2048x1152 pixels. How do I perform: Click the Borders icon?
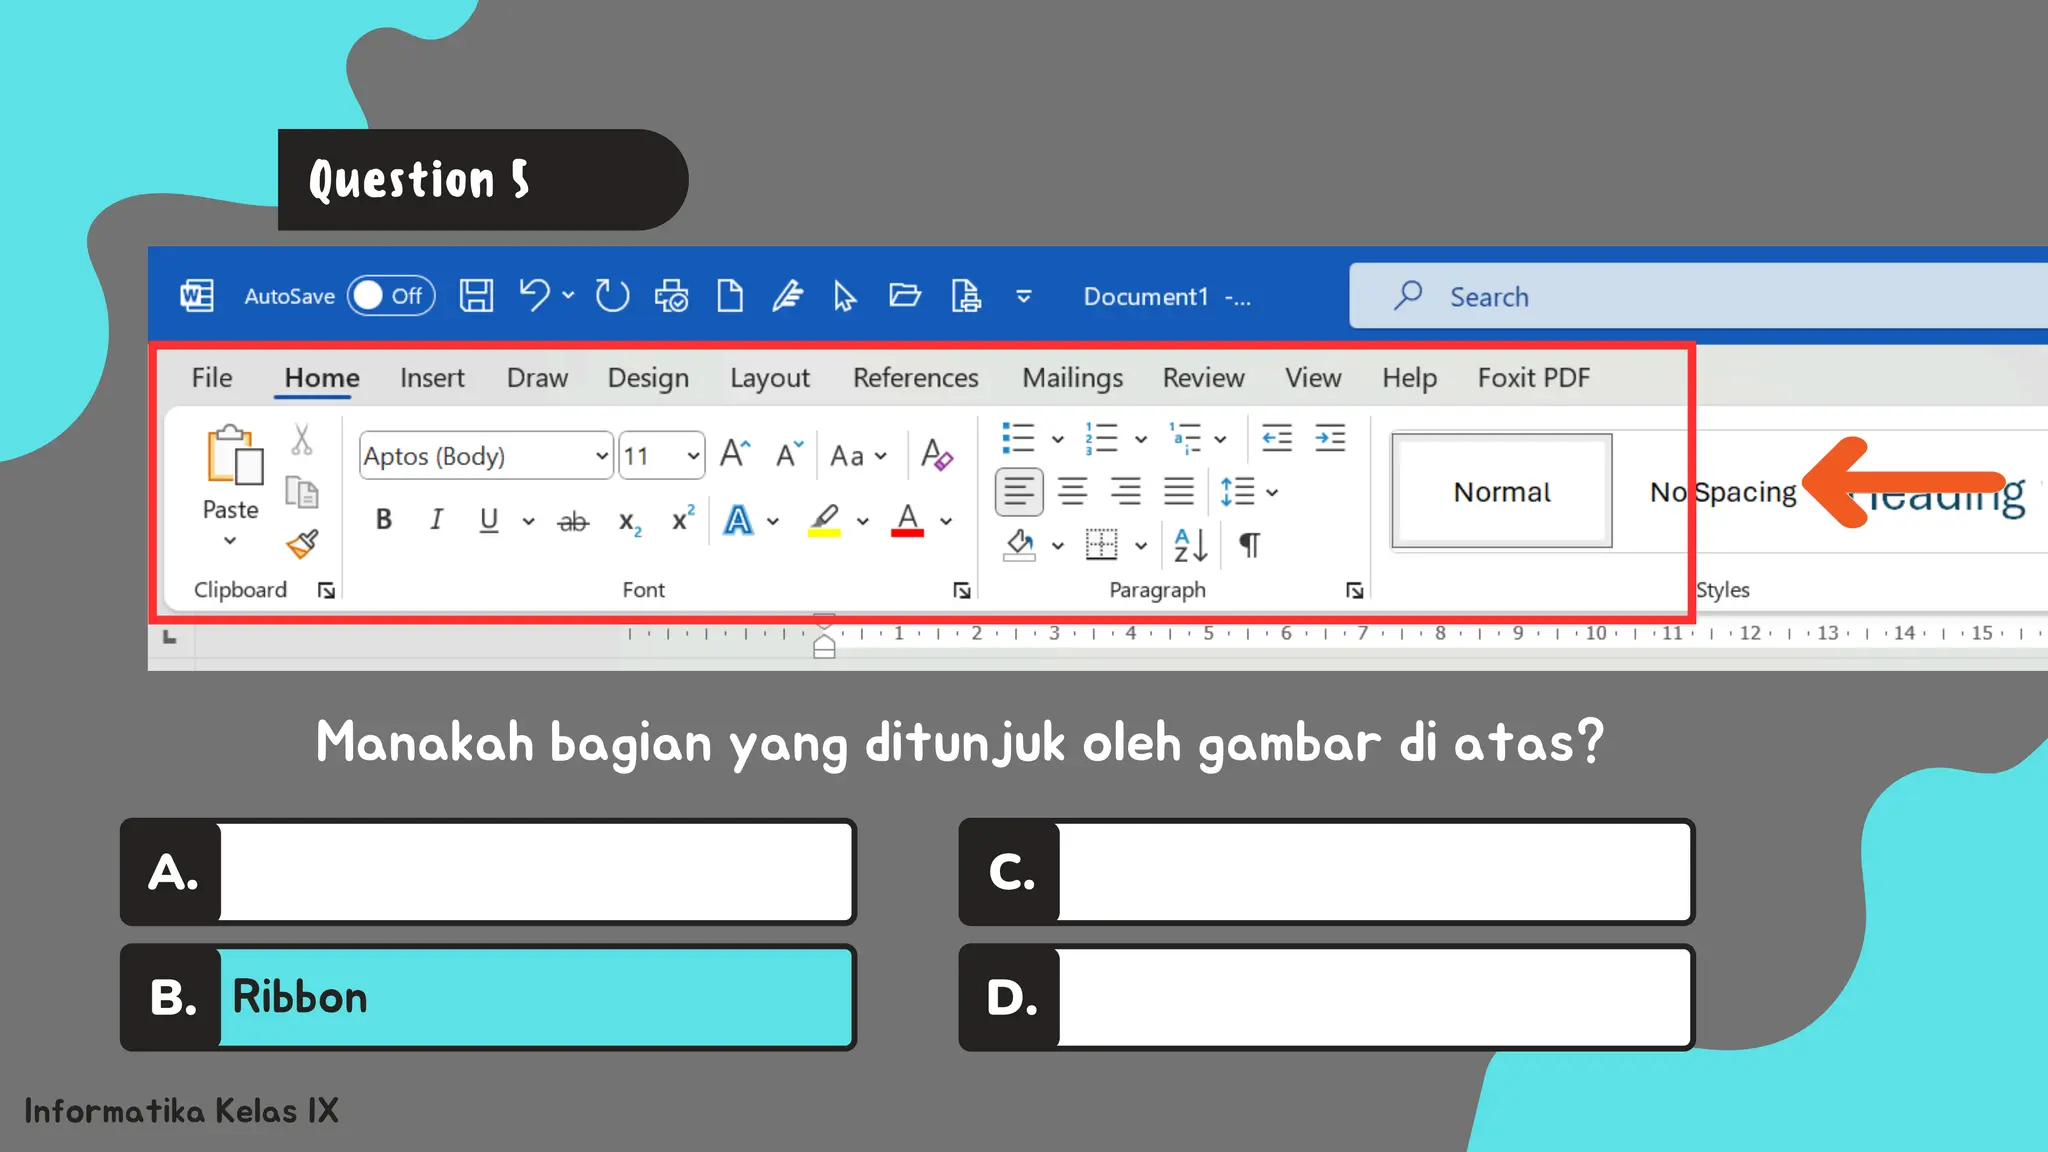coord(1102,545)
